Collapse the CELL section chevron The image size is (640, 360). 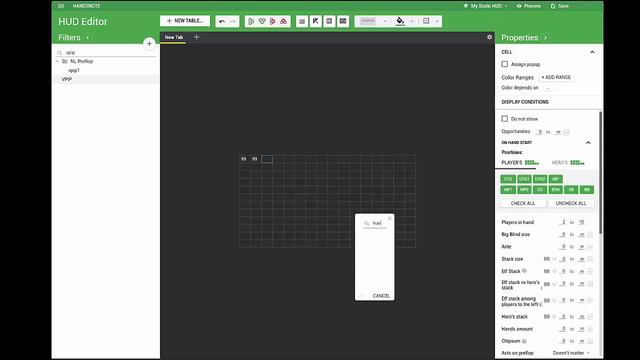[x=592, y=52]
